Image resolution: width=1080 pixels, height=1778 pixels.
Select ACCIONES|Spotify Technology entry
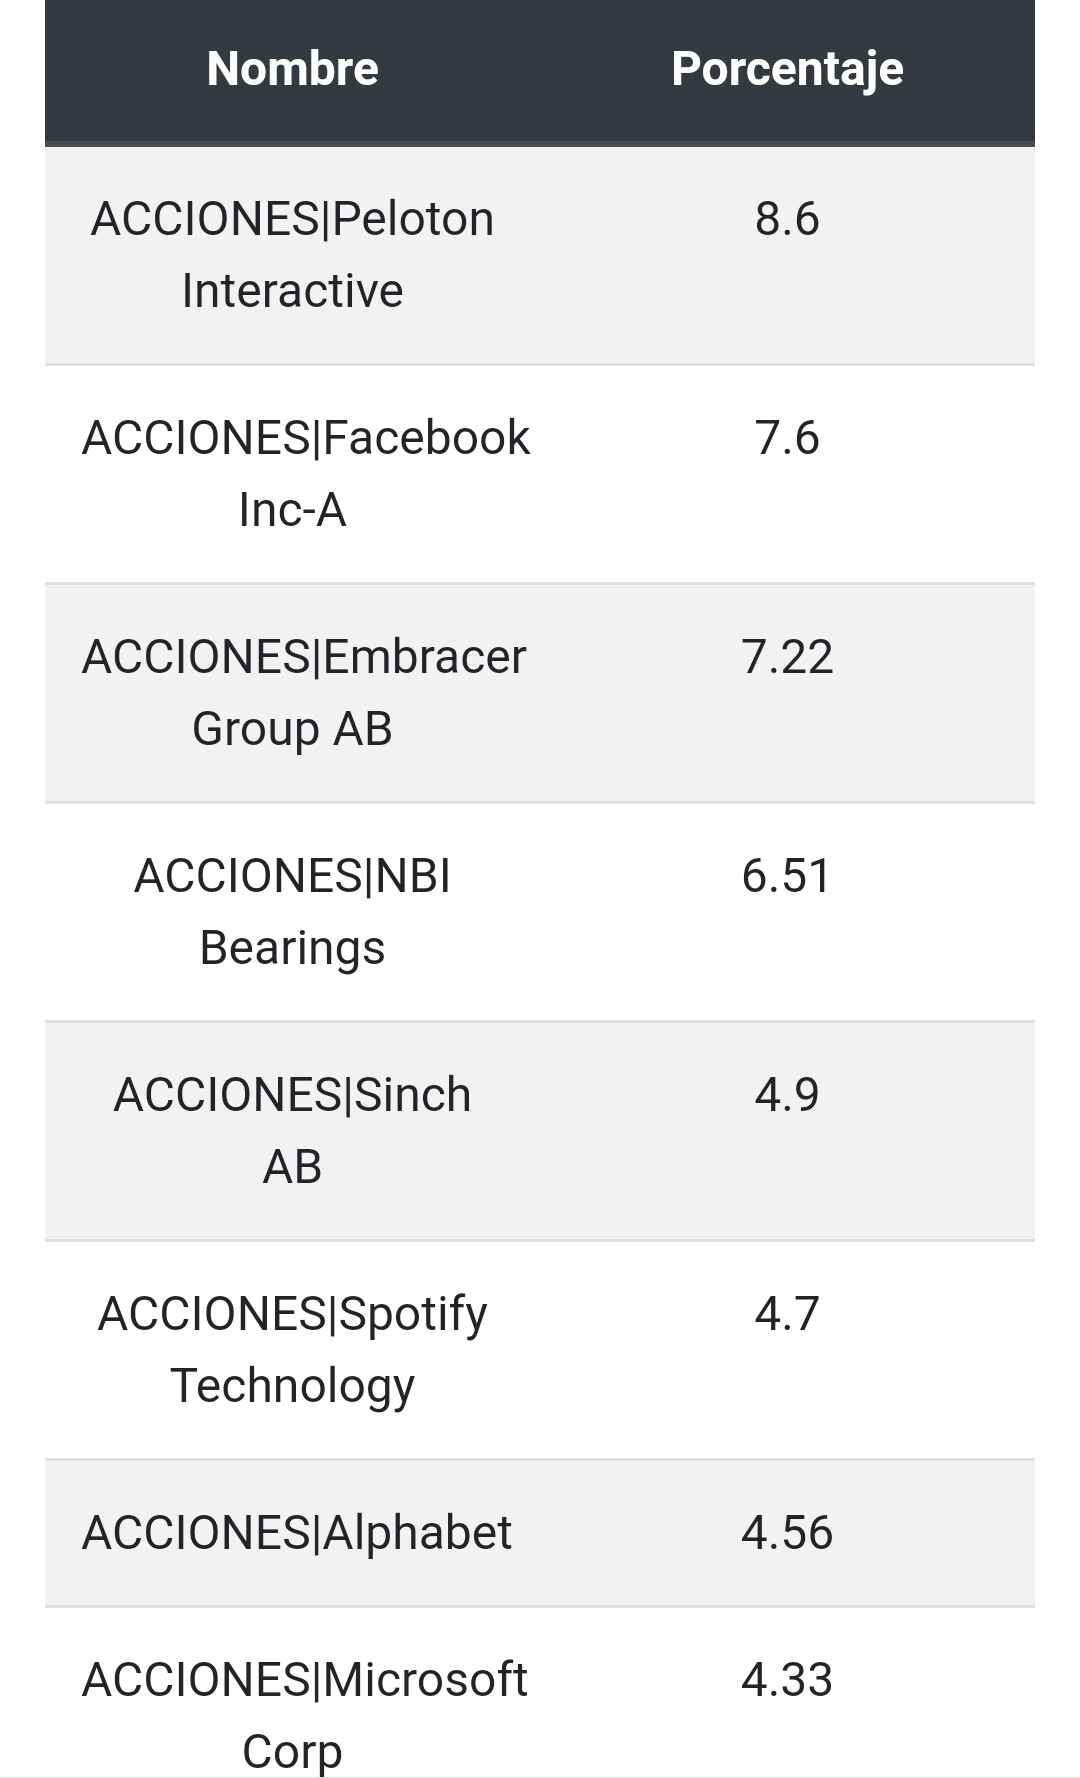pyautogui.click(x=292, y=1350)
